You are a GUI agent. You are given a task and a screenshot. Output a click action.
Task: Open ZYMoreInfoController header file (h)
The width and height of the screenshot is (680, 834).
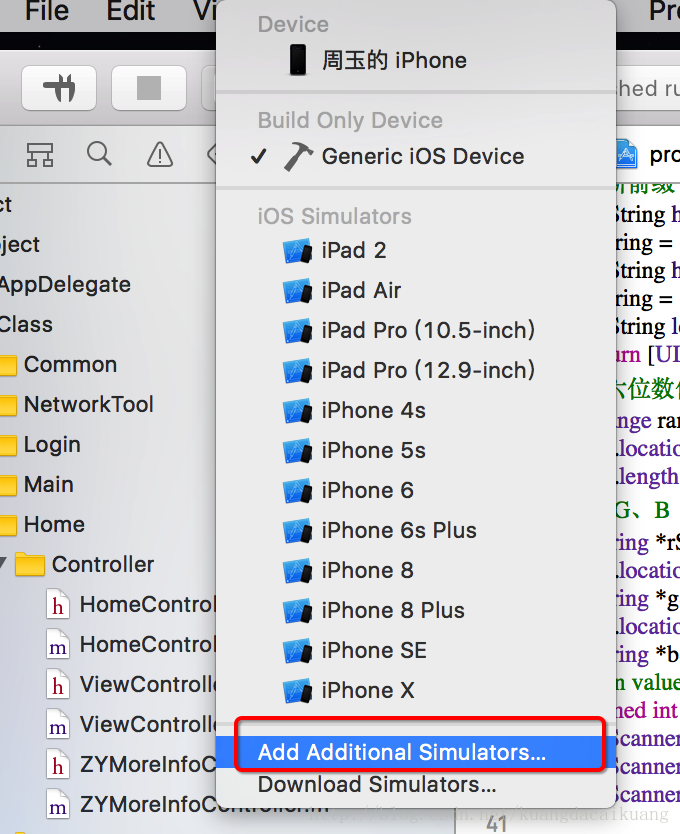click(131, 764)
